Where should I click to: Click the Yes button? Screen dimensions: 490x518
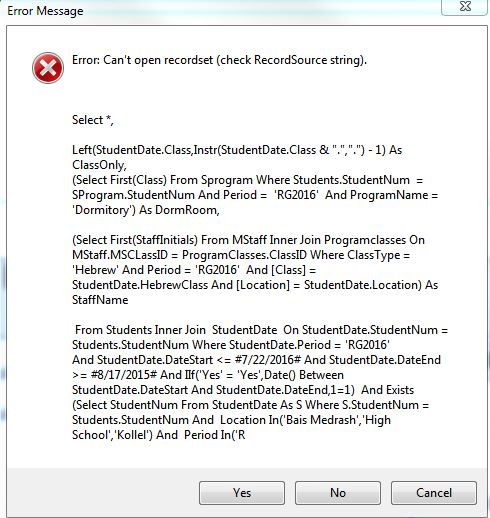242,493
